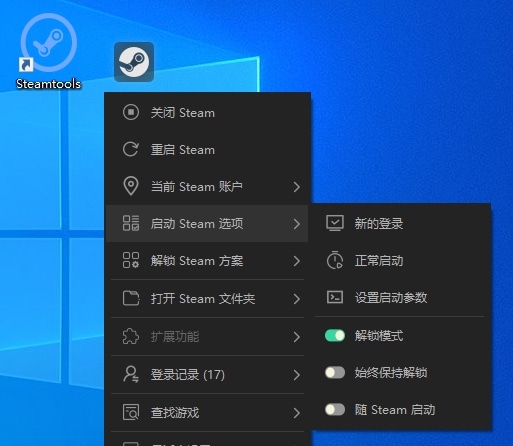Click the stop icon beside 关闭 Steam
Viewport: 513px width, 446px height.
click(x=131, y=112)
